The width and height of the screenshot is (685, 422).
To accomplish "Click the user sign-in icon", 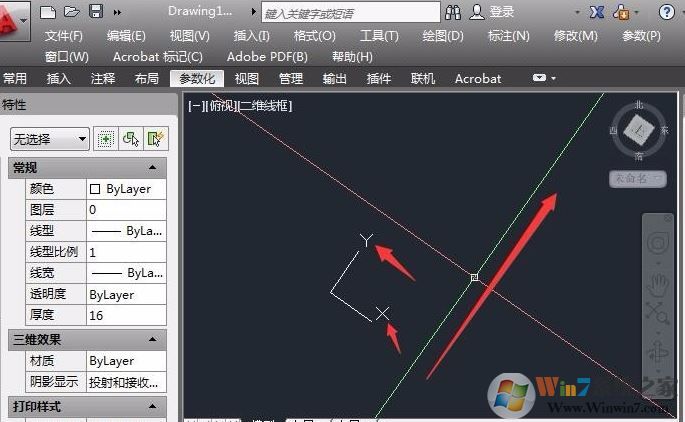I will tap(477, 12).
